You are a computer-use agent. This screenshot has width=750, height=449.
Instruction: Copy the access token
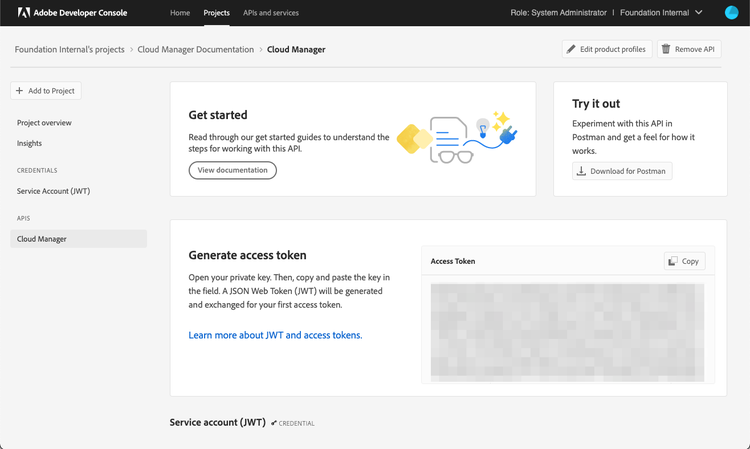point(684,261)
